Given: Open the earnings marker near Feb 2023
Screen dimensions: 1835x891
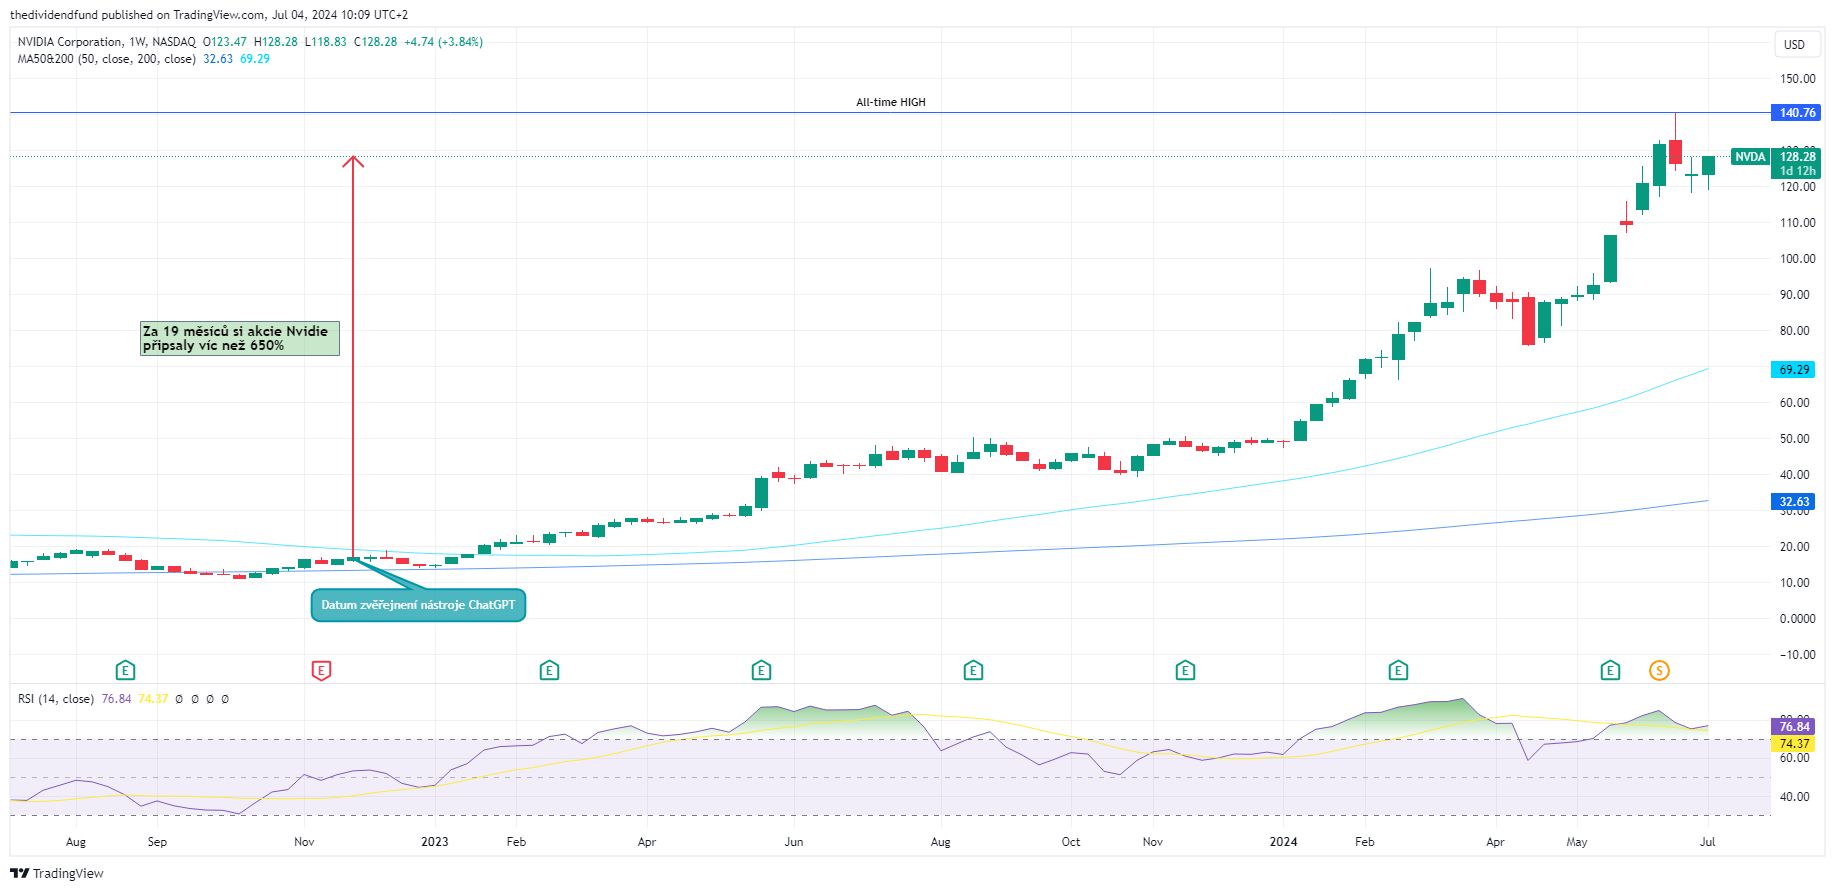Looking at the screenshot, I should pyautogui.click(x=549, y=670).
